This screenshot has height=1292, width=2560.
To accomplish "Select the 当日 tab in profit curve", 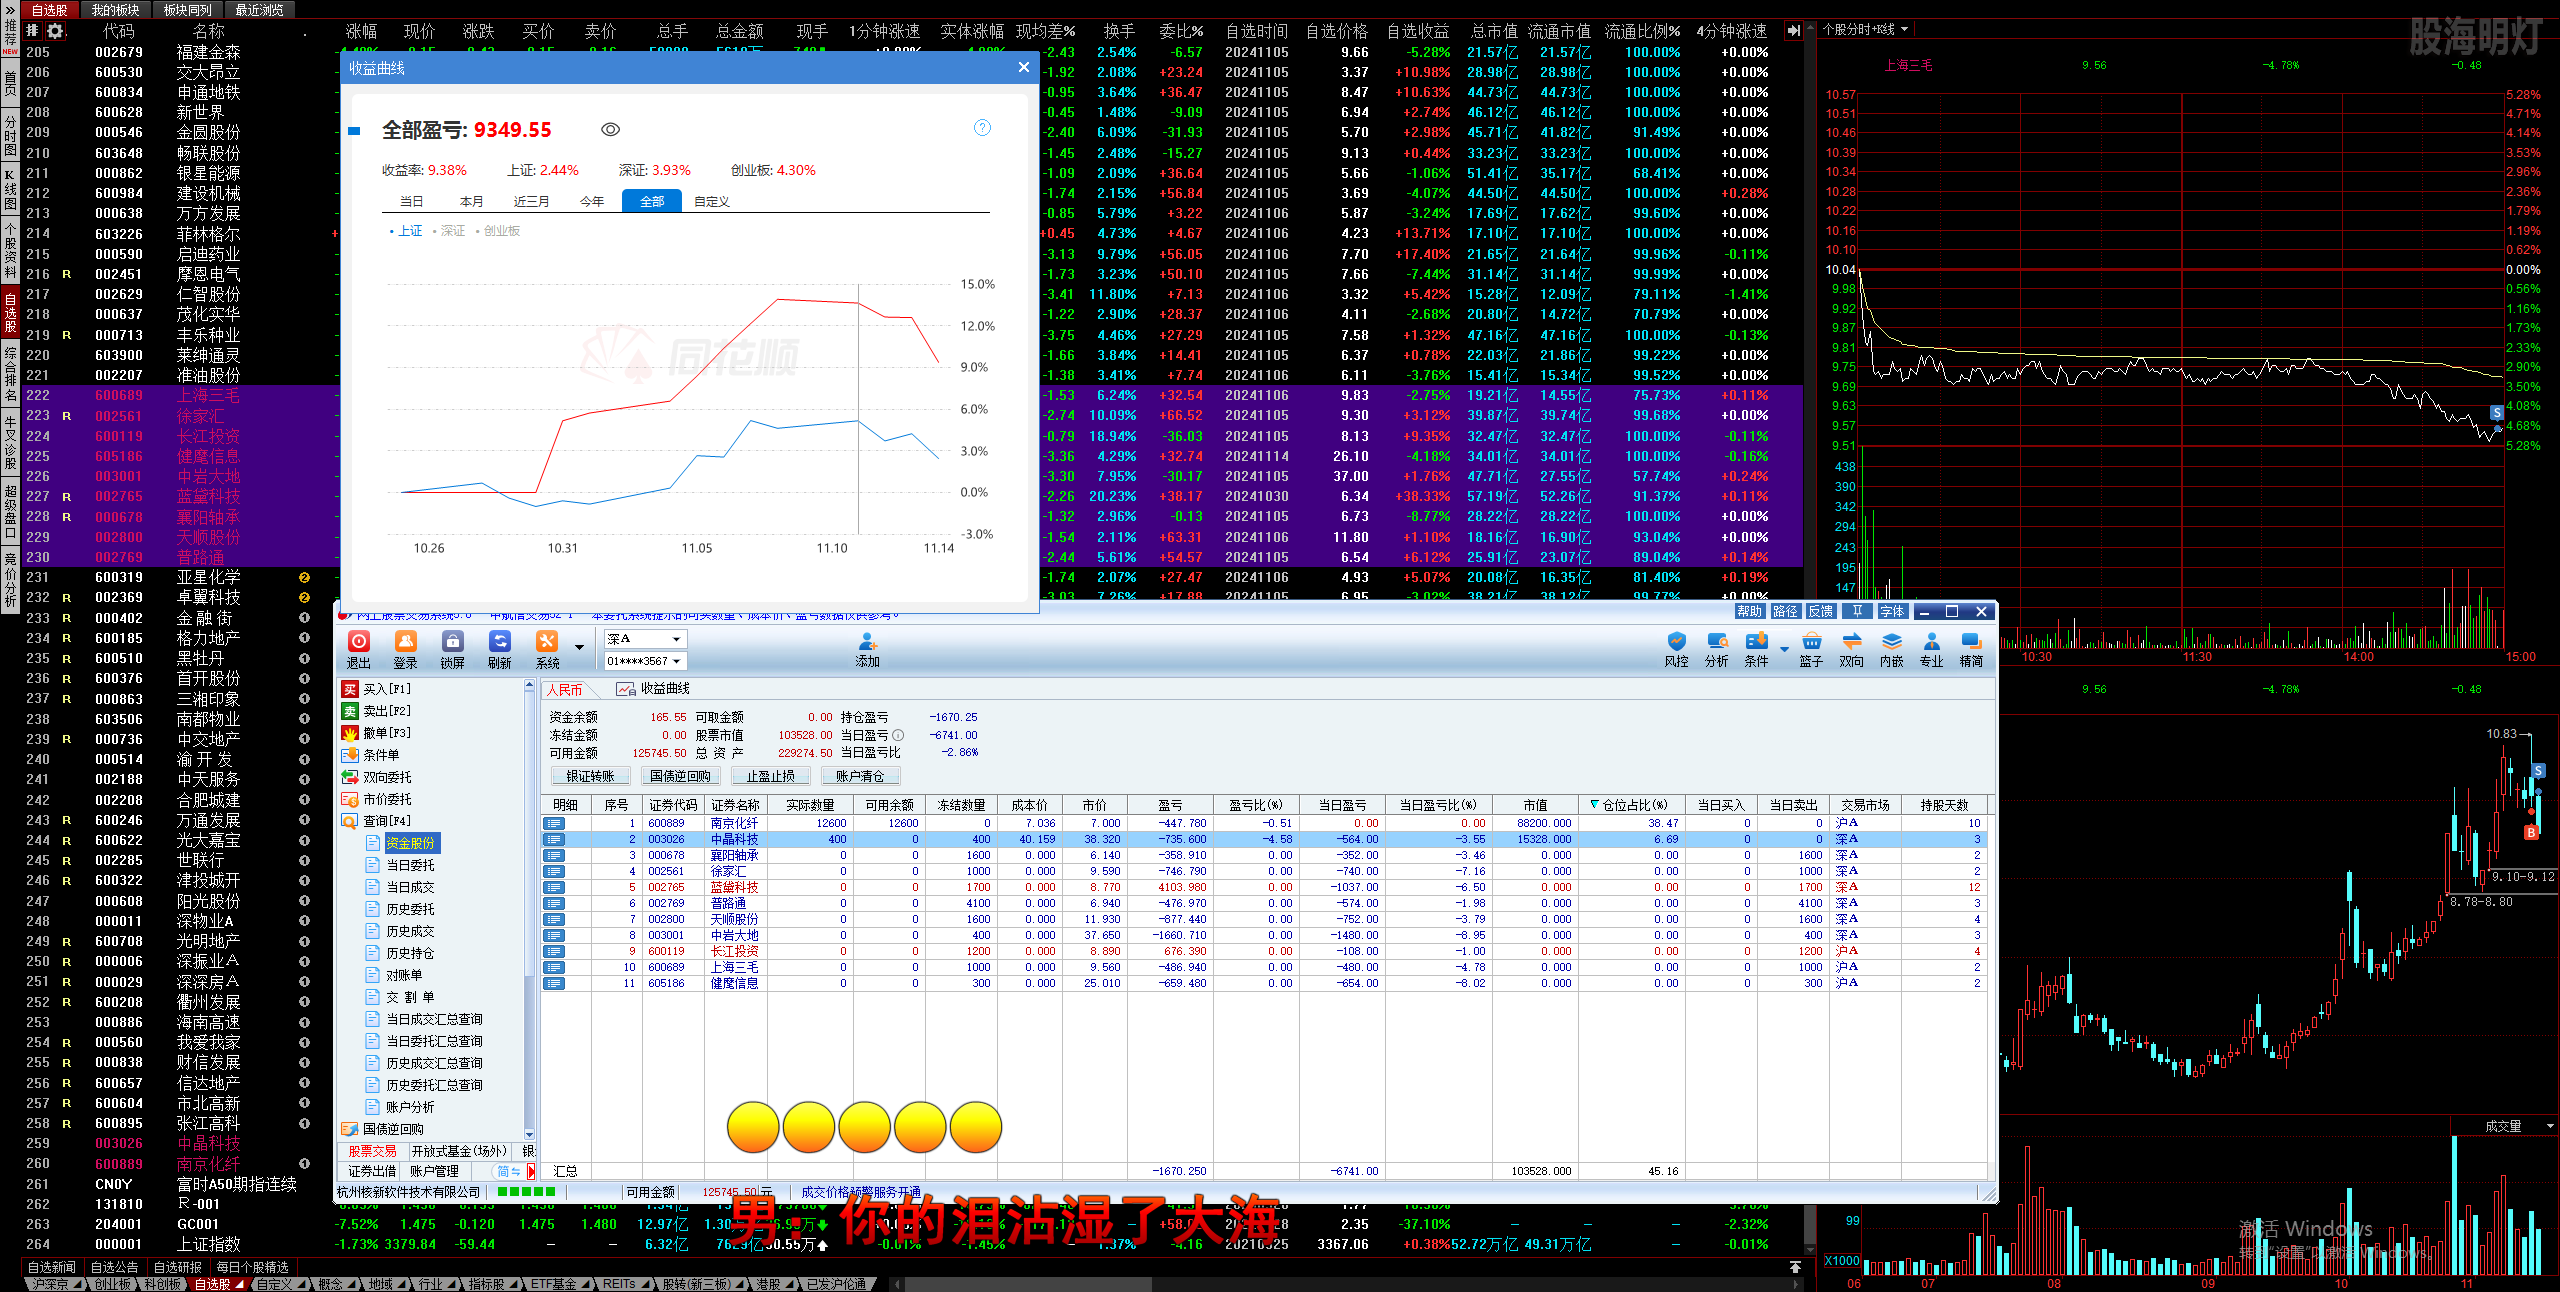I will [x=412, y=202].
